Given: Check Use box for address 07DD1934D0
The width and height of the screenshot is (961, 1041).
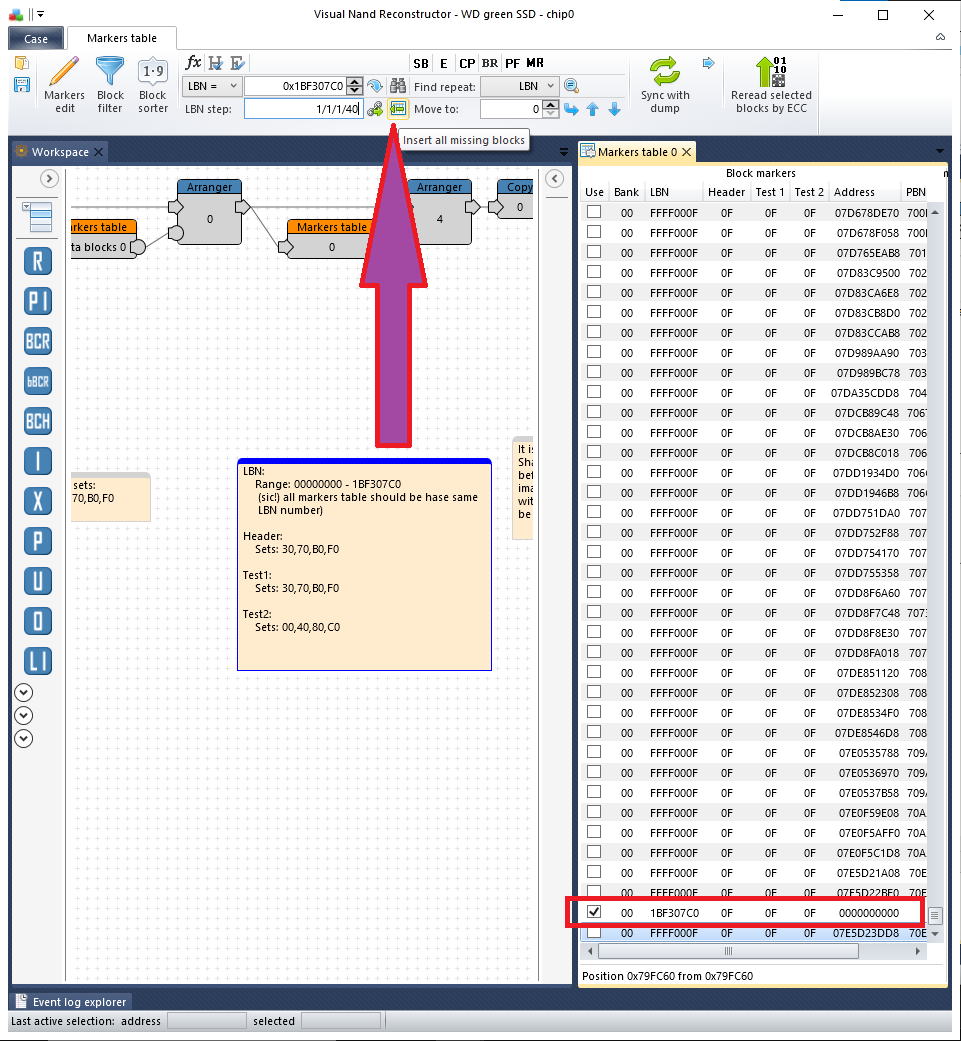Looking at the screenshot, I should coord(594,472).
